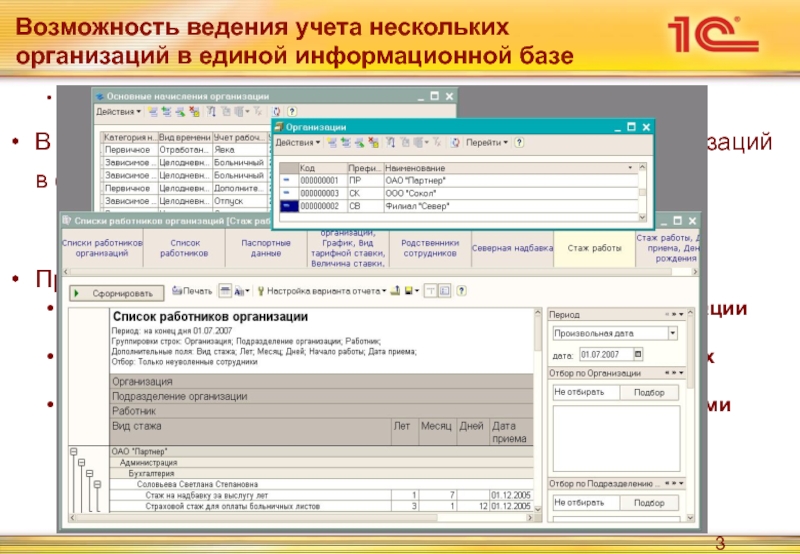Open the Северная надбавка tab

pos(512,248)
